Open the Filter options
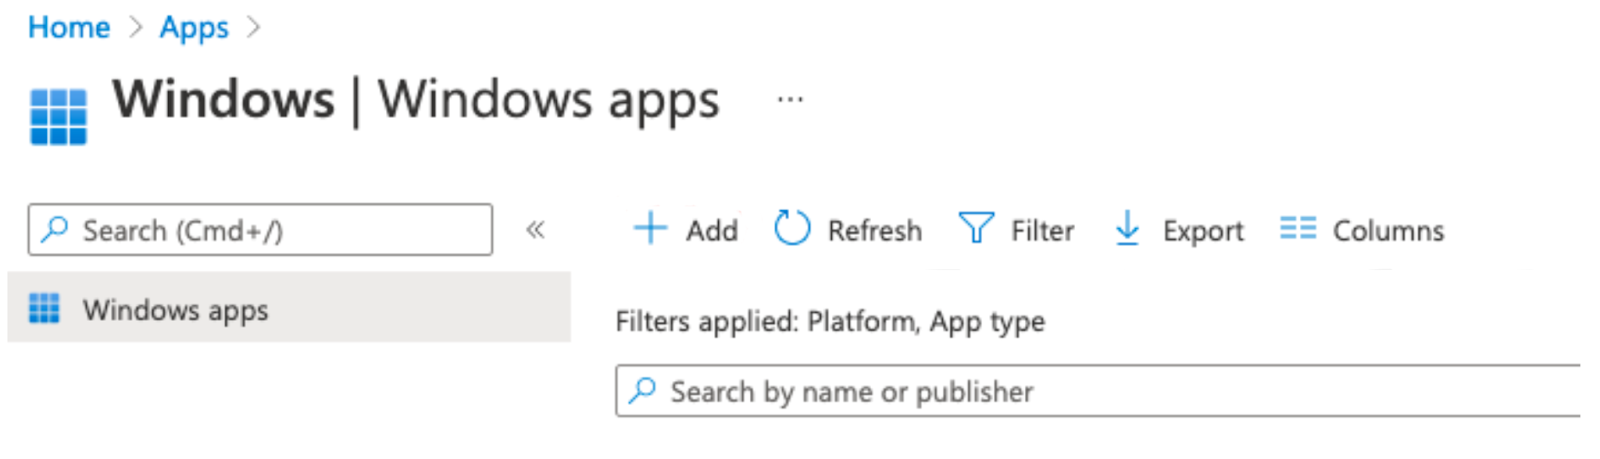1600x459 pixels. tap(1016, 230)
